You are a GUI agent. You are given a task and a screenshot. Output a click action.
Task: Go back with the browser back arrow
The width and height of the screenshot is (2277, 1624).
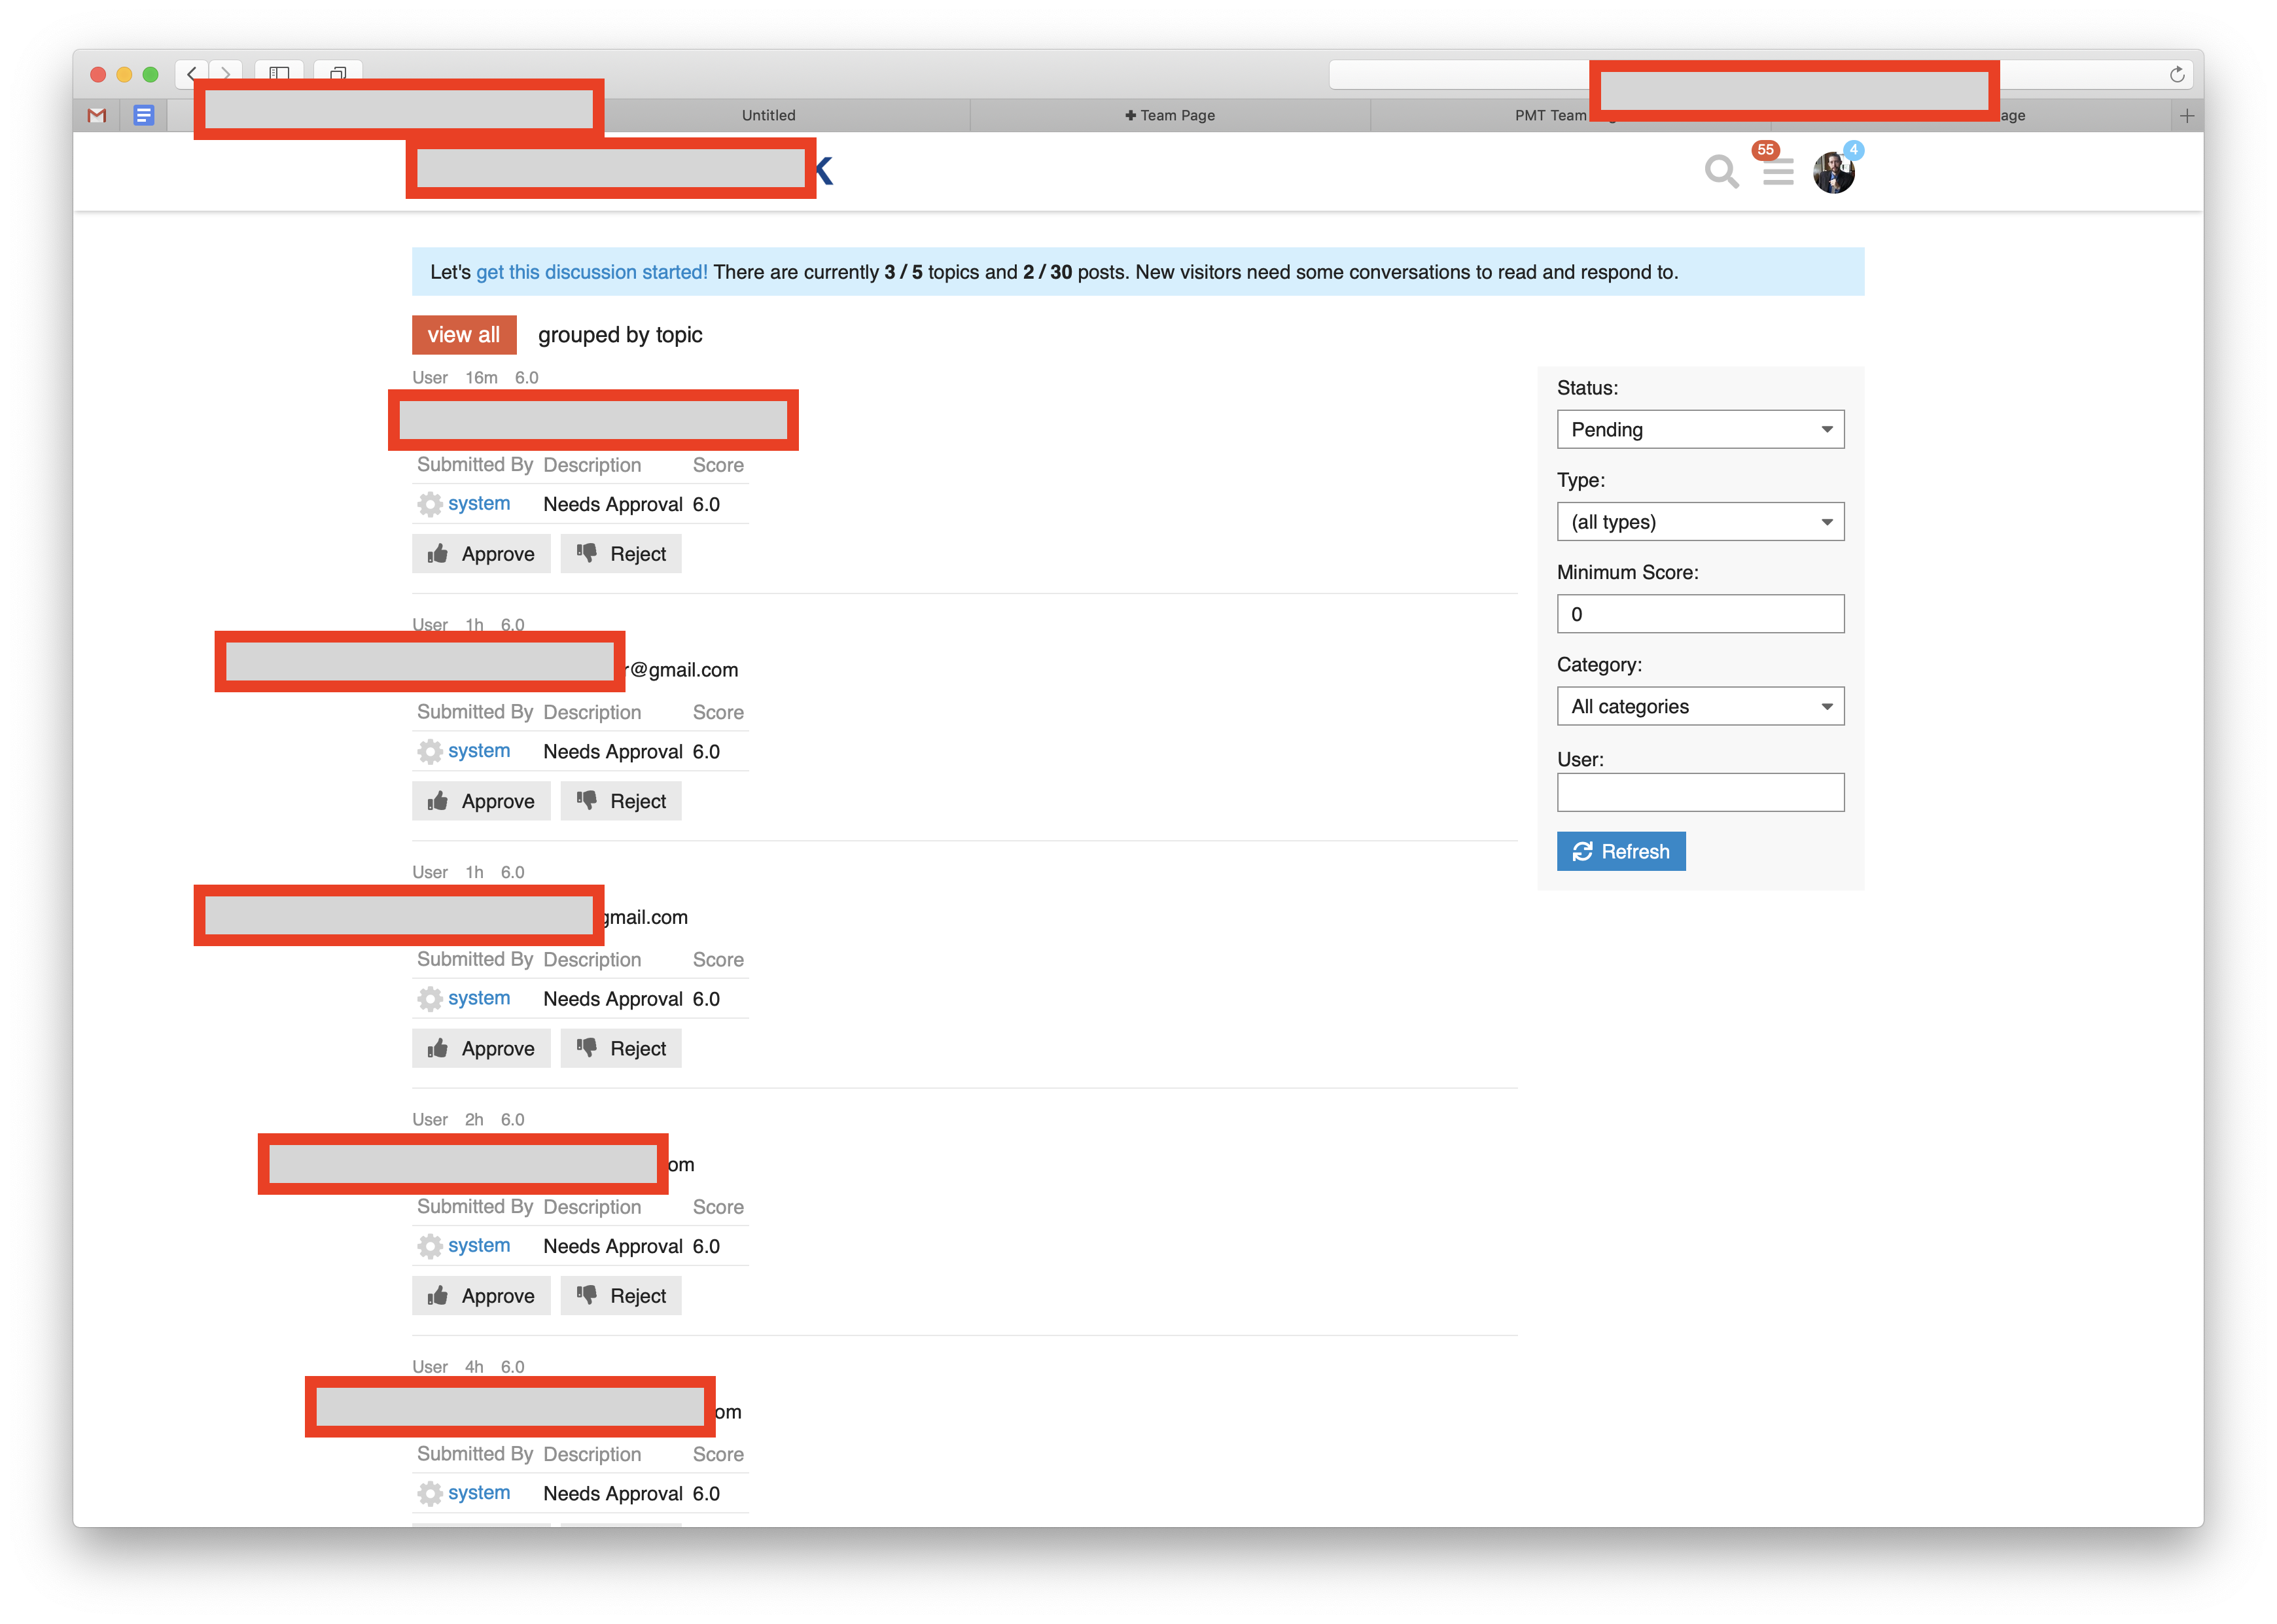(192, 73)
